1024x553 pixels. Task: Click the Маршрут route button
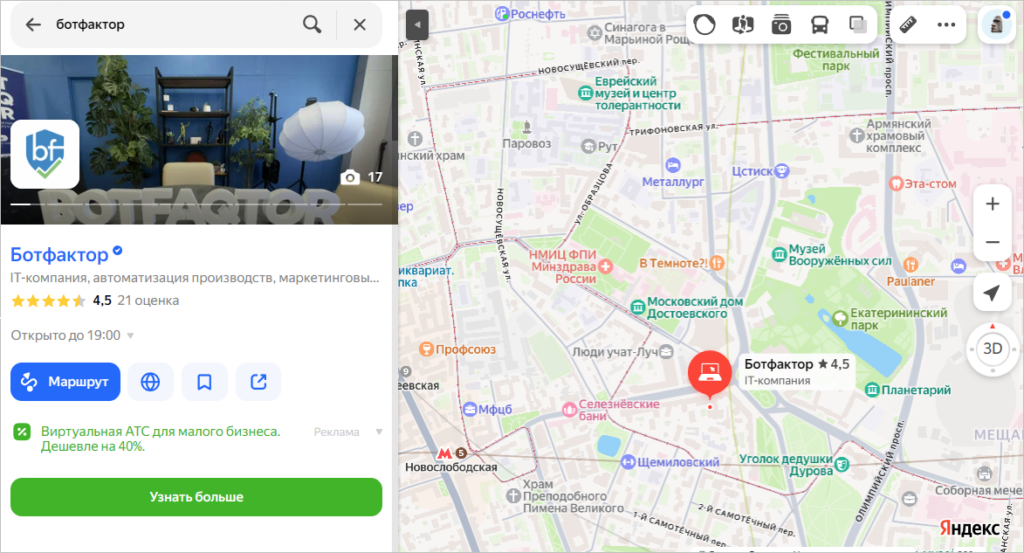pyautogui.click(x=65, y=381)
